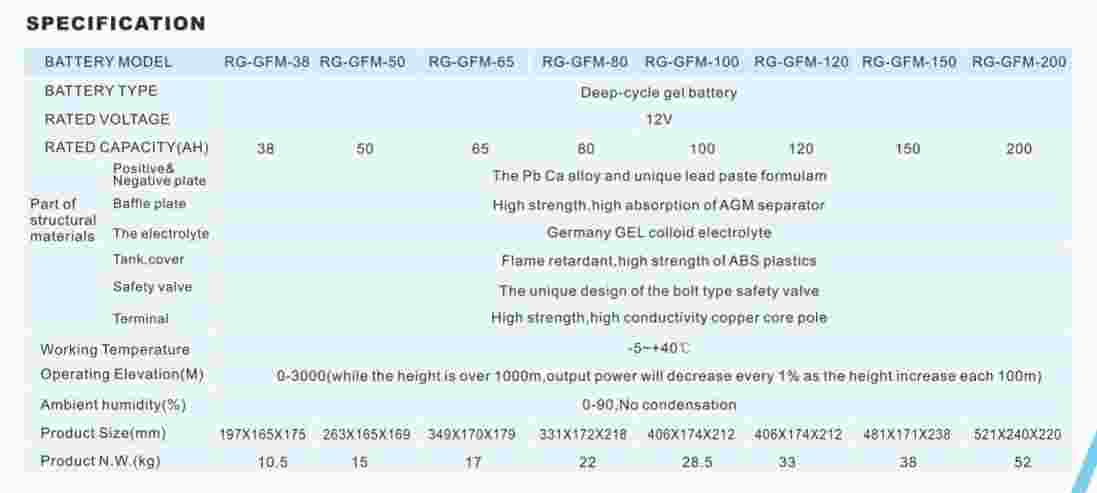Click 'Ambient humidity(%)' row label
The height and width of the screenshot is (493, 1097).
coord(113,406)
